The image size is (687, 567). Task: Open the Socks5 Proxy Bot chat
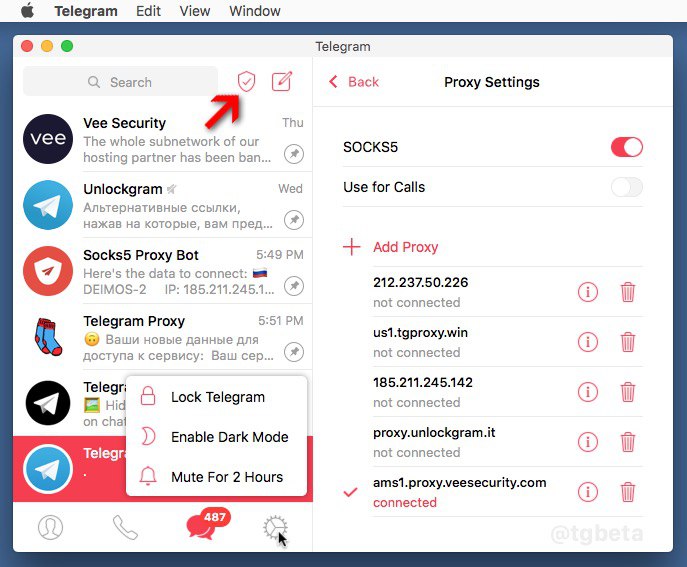pos(163,271)
